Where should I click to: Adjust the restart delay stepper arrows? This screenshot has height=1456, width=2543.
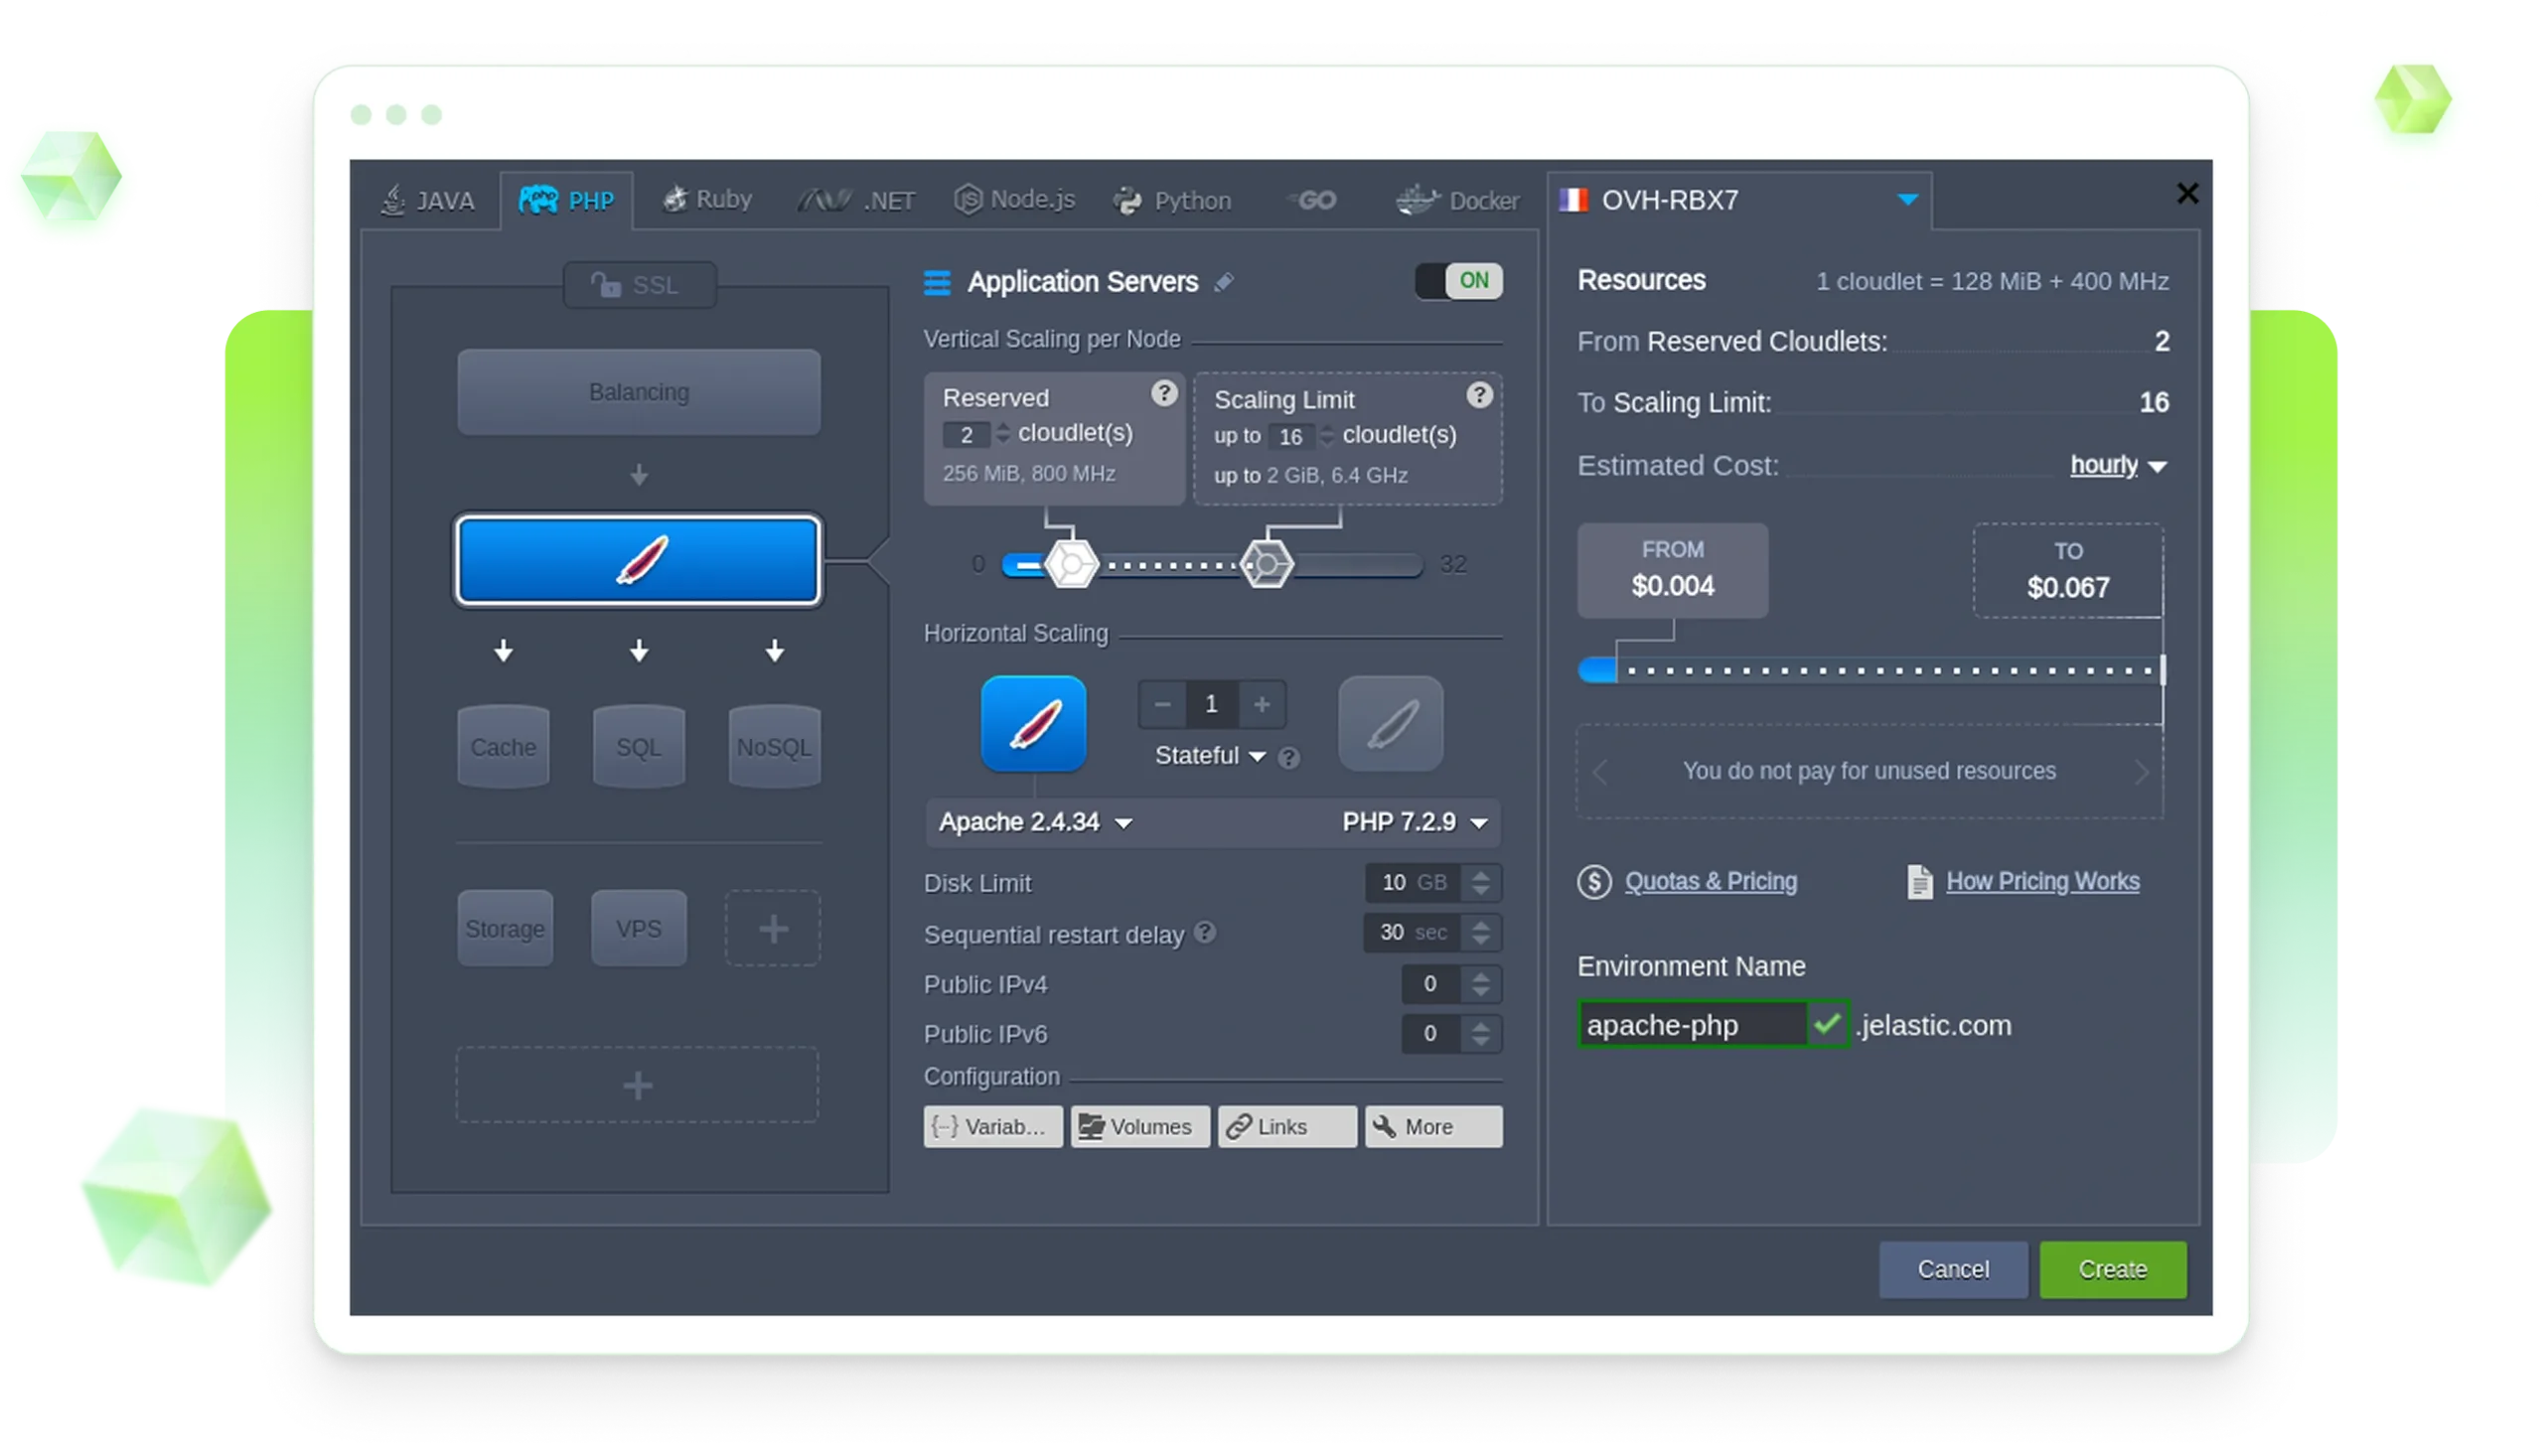(x=1481, y=933)
